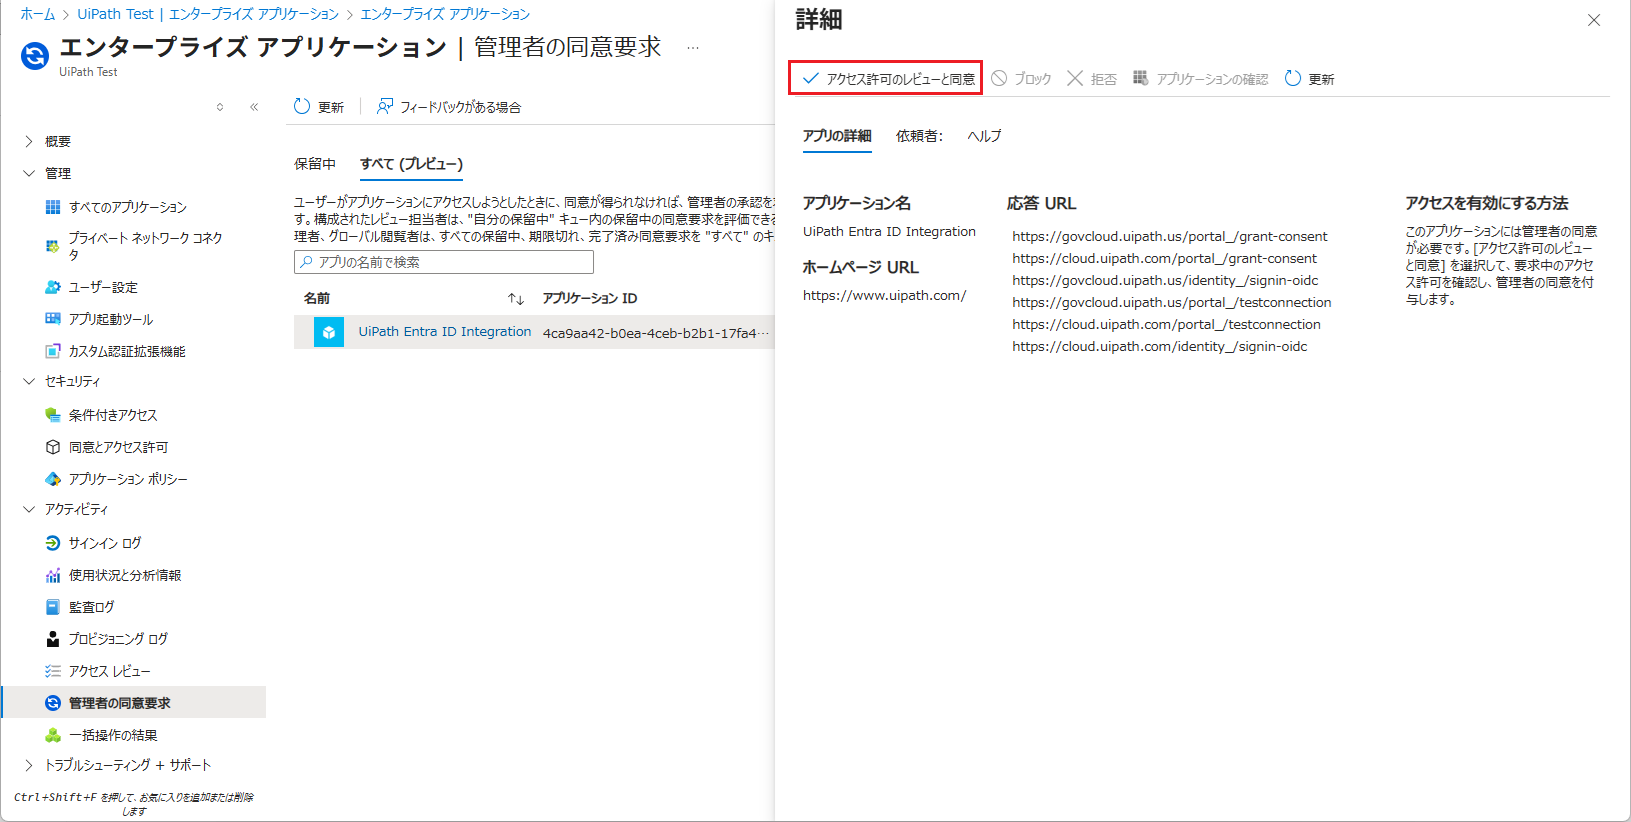Click the アプリケーション ポリシー icon
The width and height of the screenshot is (1631, 822).
[53, 479]
